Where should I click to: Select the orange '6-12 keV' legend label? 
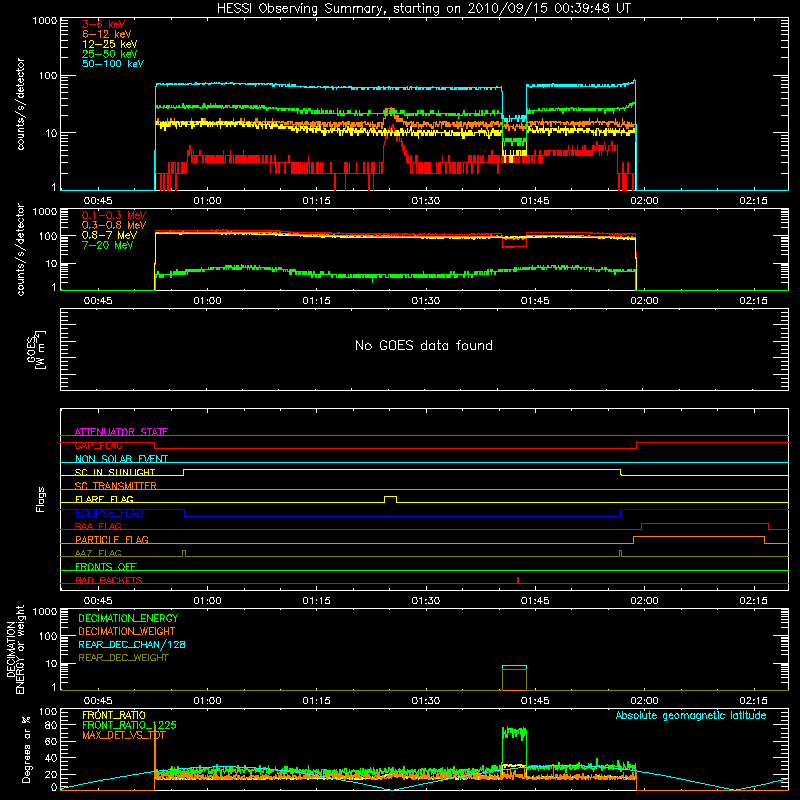coord(107,34)
